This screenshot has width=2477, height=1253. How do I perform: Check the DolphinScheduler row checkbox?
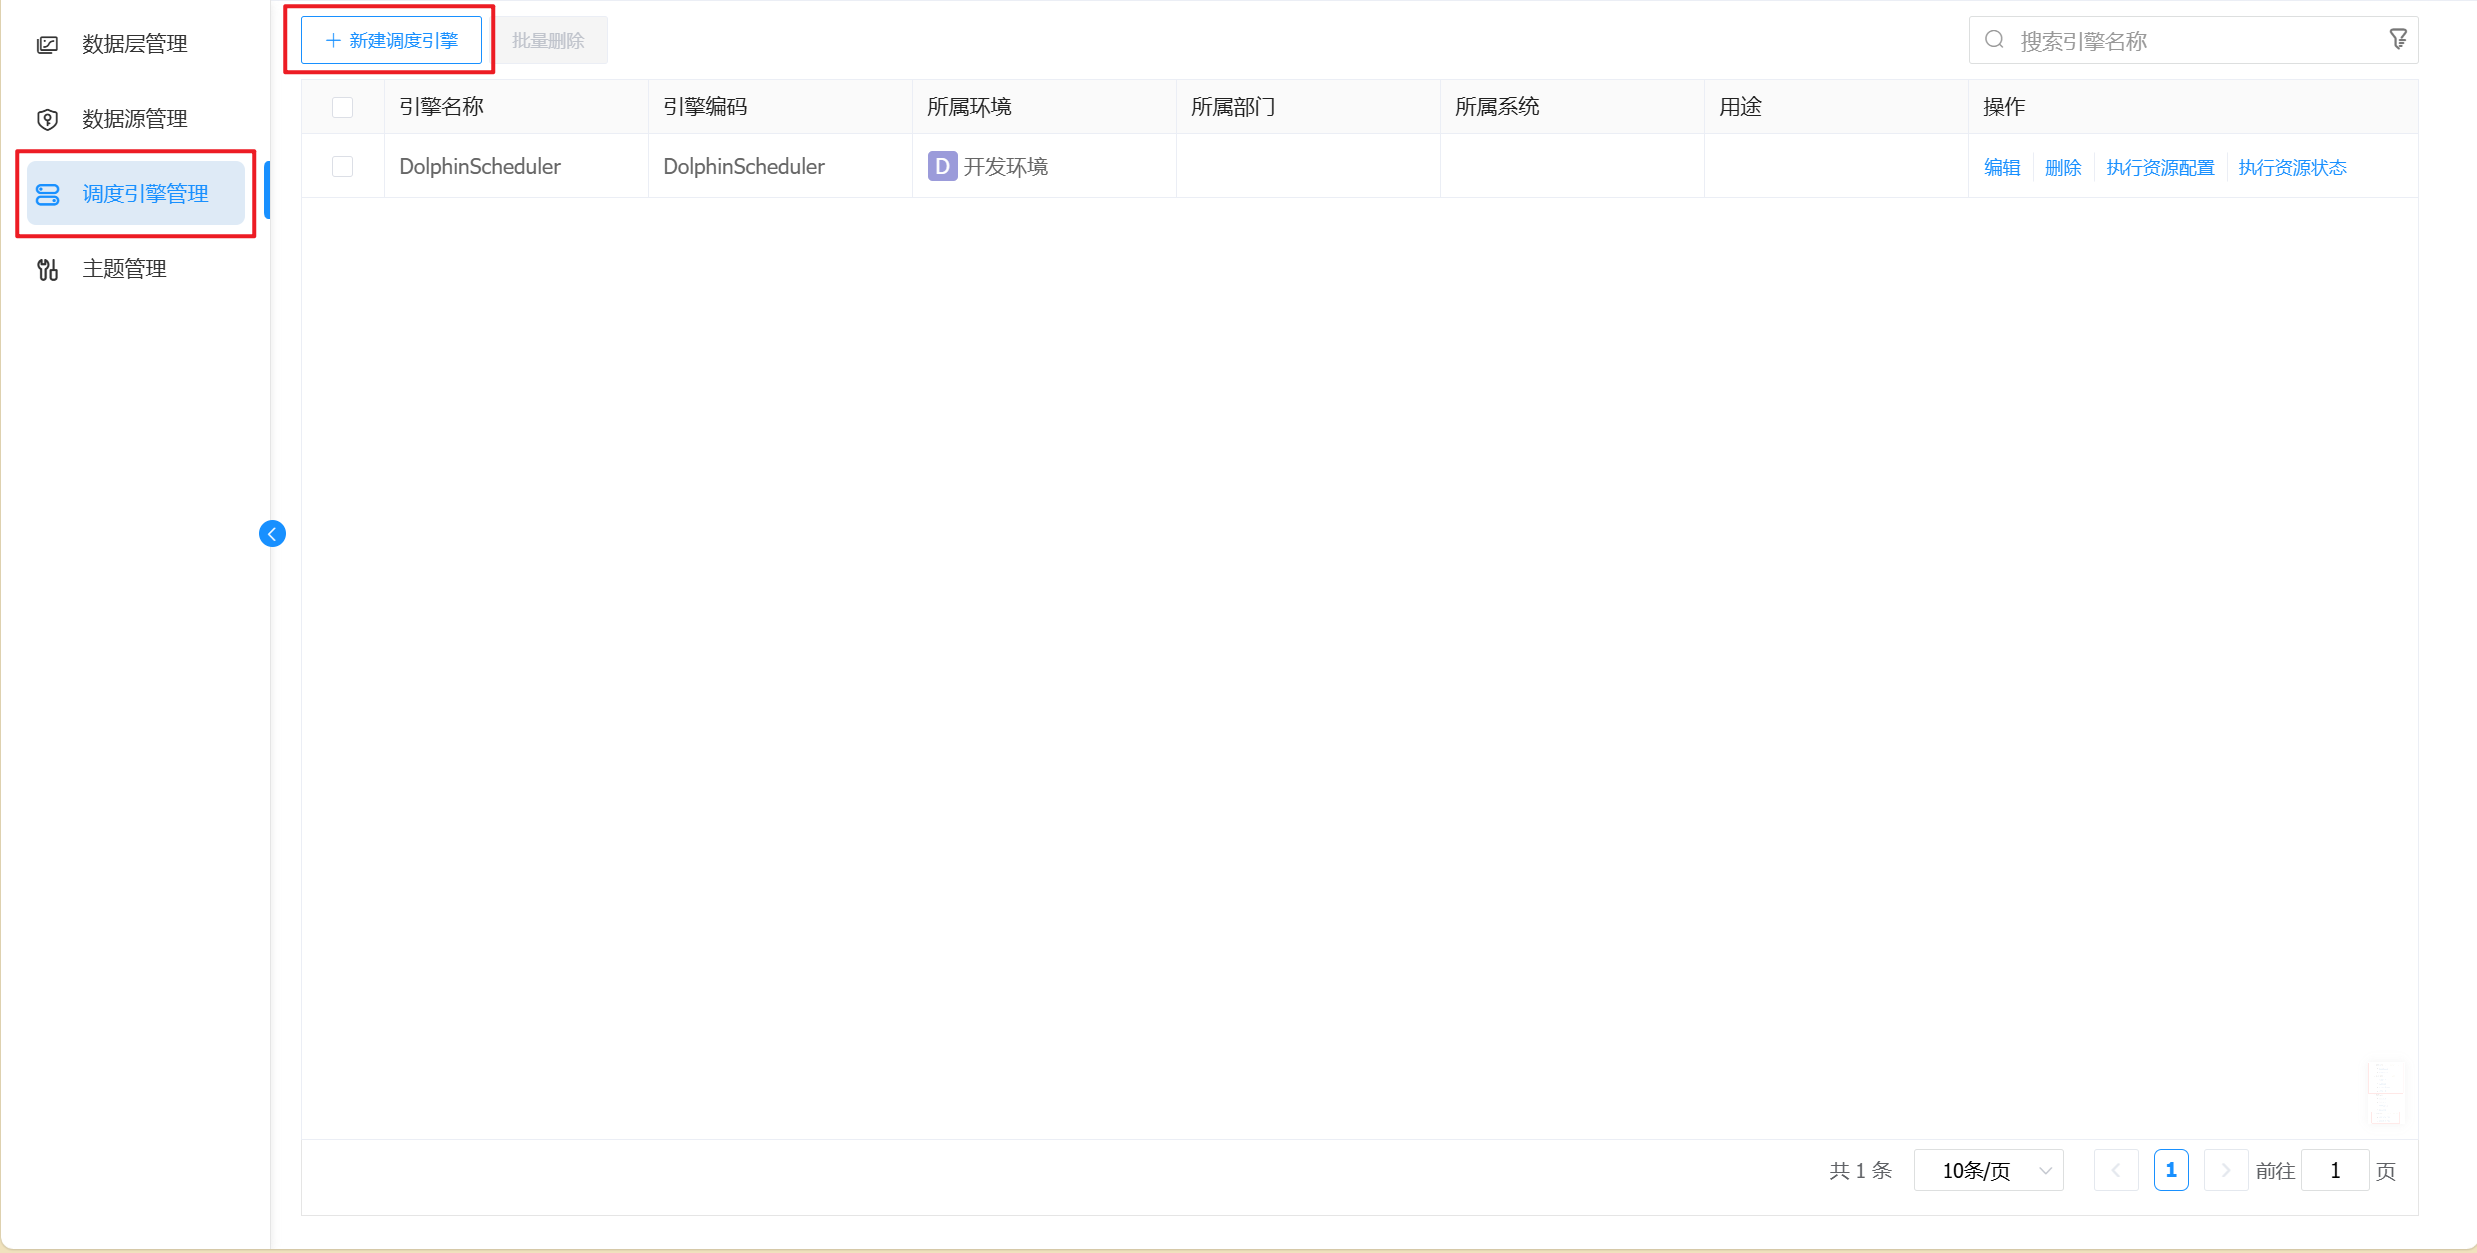[342, 166]
